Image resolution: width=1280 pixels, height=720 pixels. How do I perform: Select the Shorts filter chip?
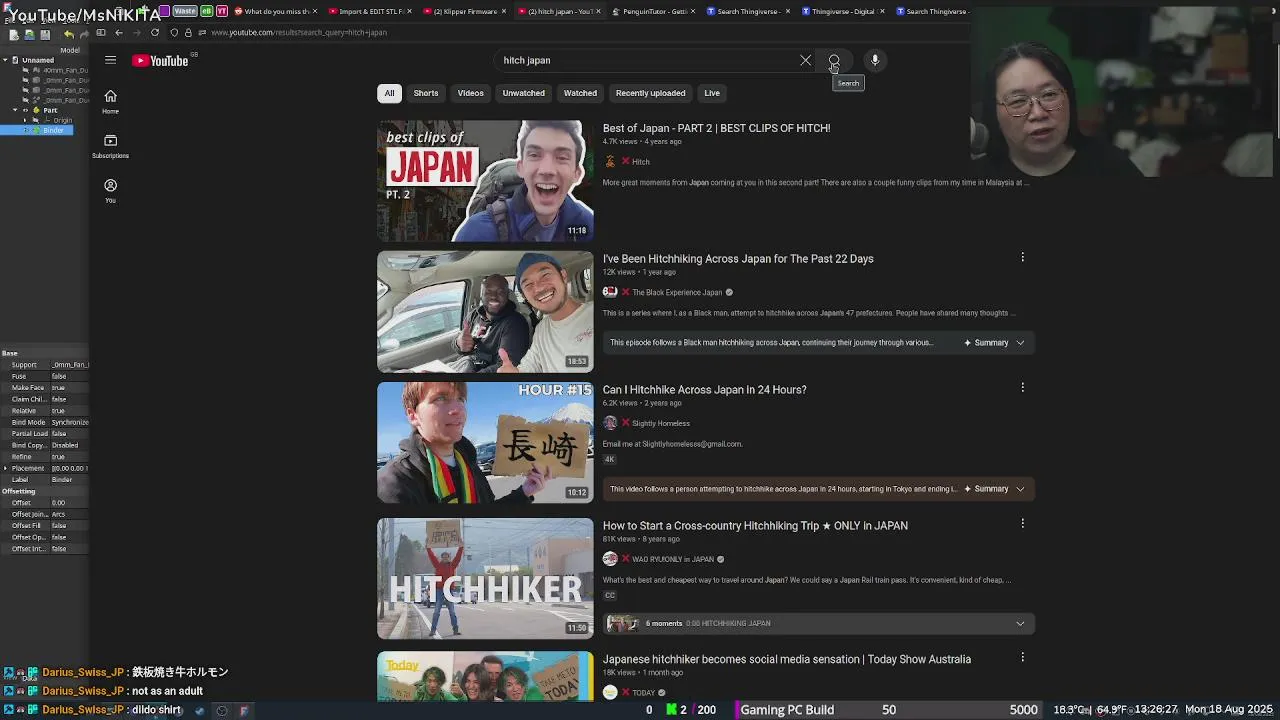pyautogui.click(x=426, y=93)
